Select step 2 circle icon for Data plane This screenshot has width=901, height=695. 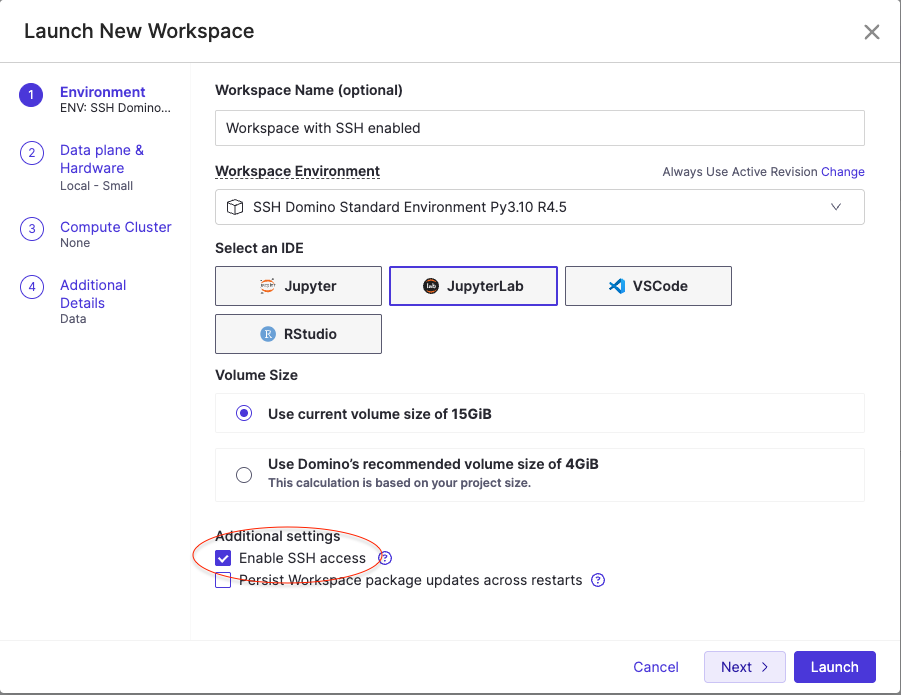coord(32,153)
